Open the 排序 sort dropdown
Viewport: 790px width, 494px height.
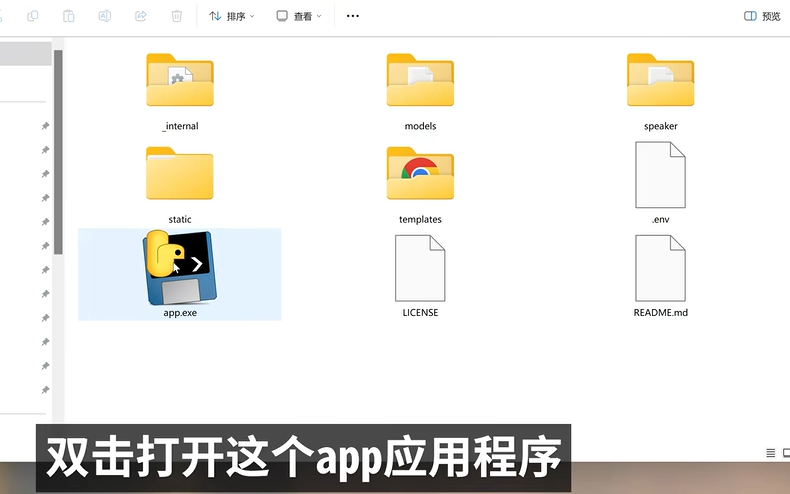pos(232,16)
